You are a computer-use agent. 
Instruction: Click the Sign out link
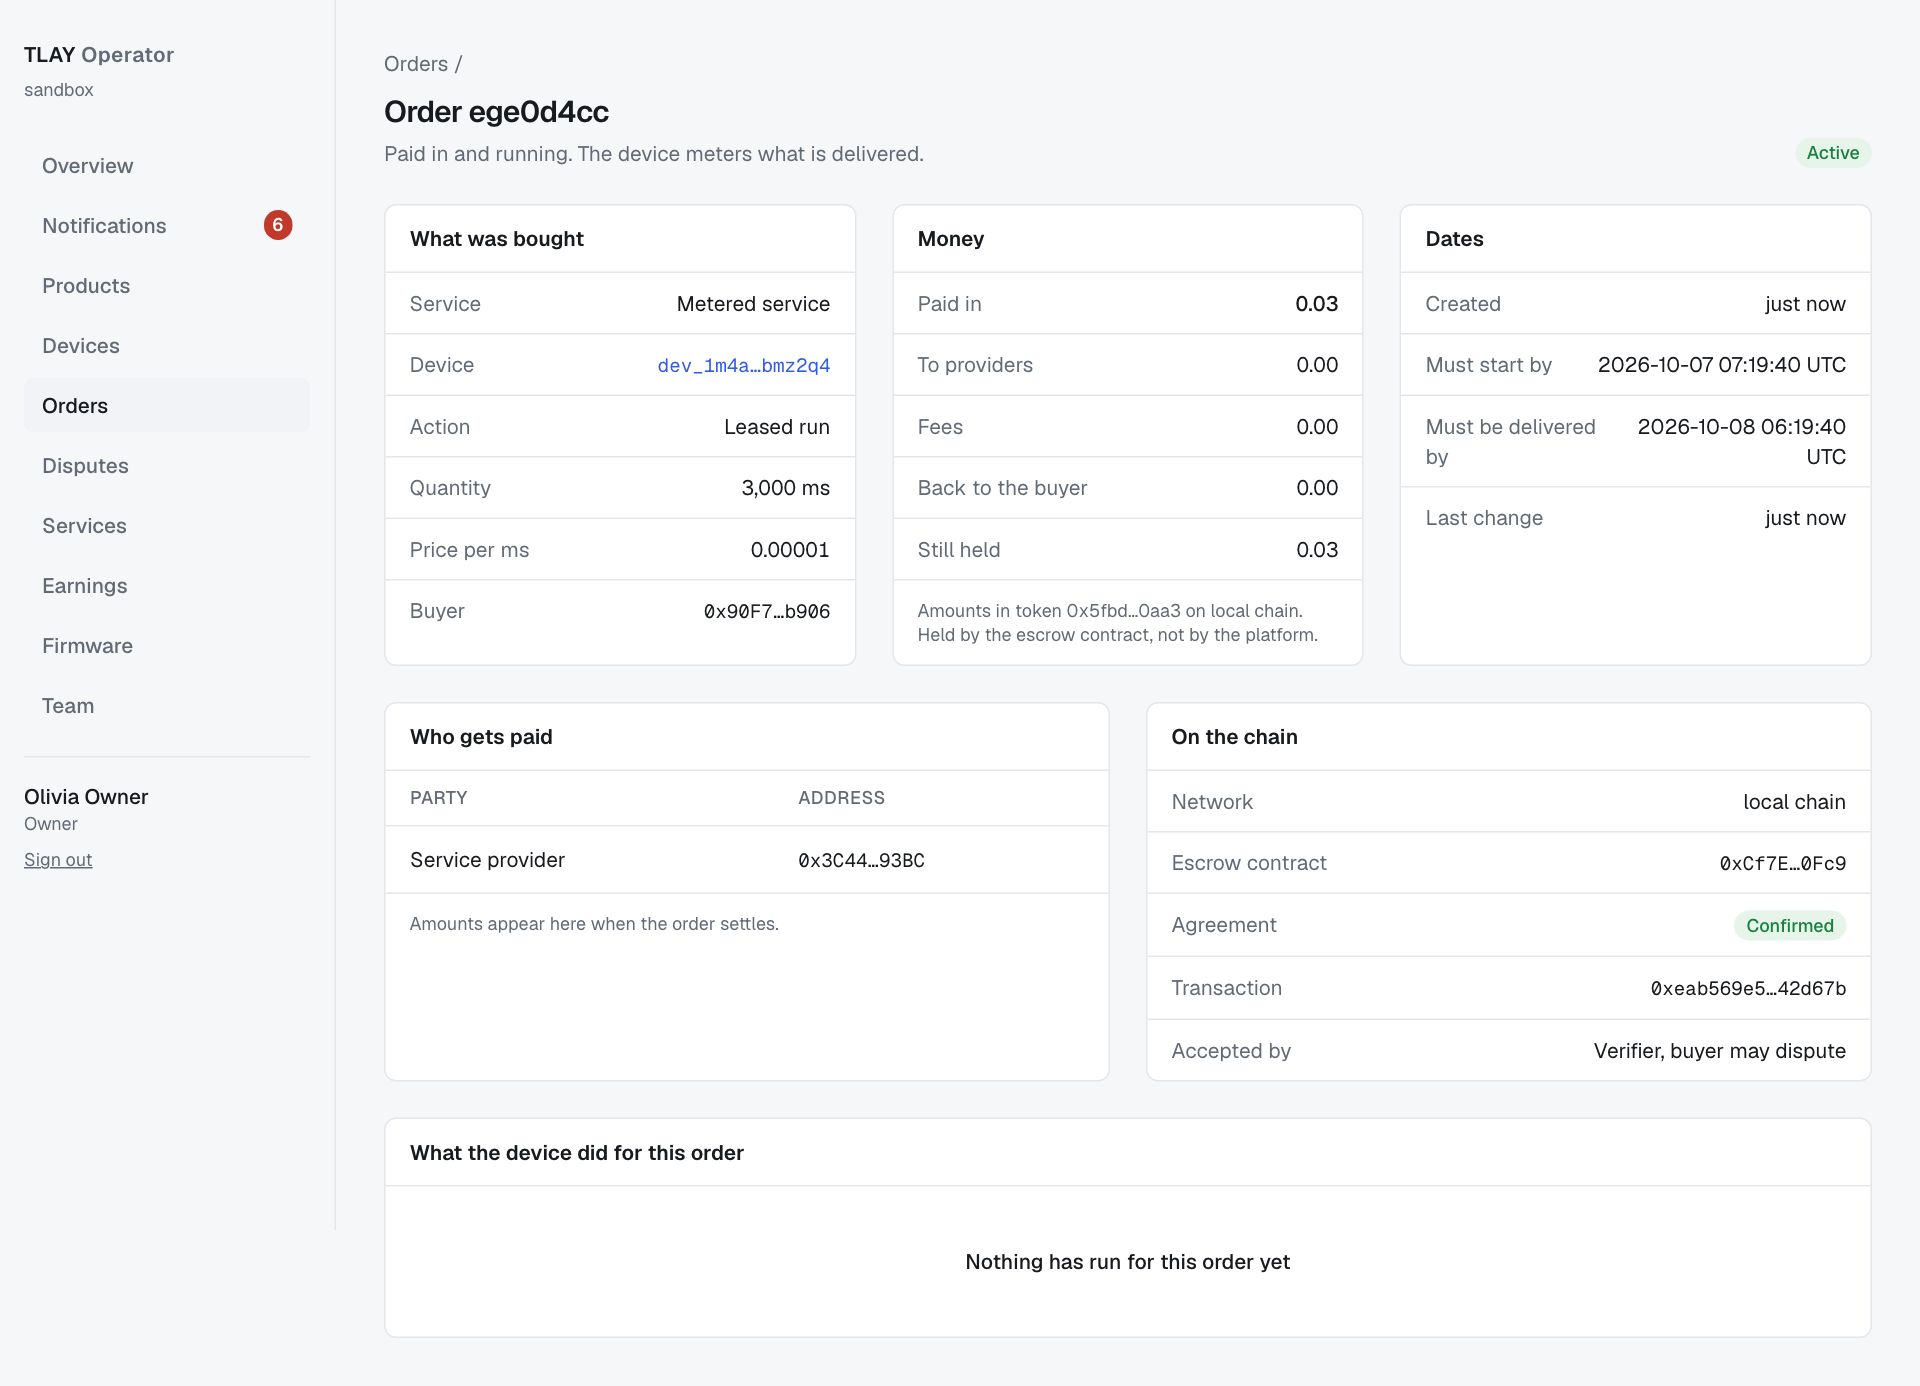58,860
